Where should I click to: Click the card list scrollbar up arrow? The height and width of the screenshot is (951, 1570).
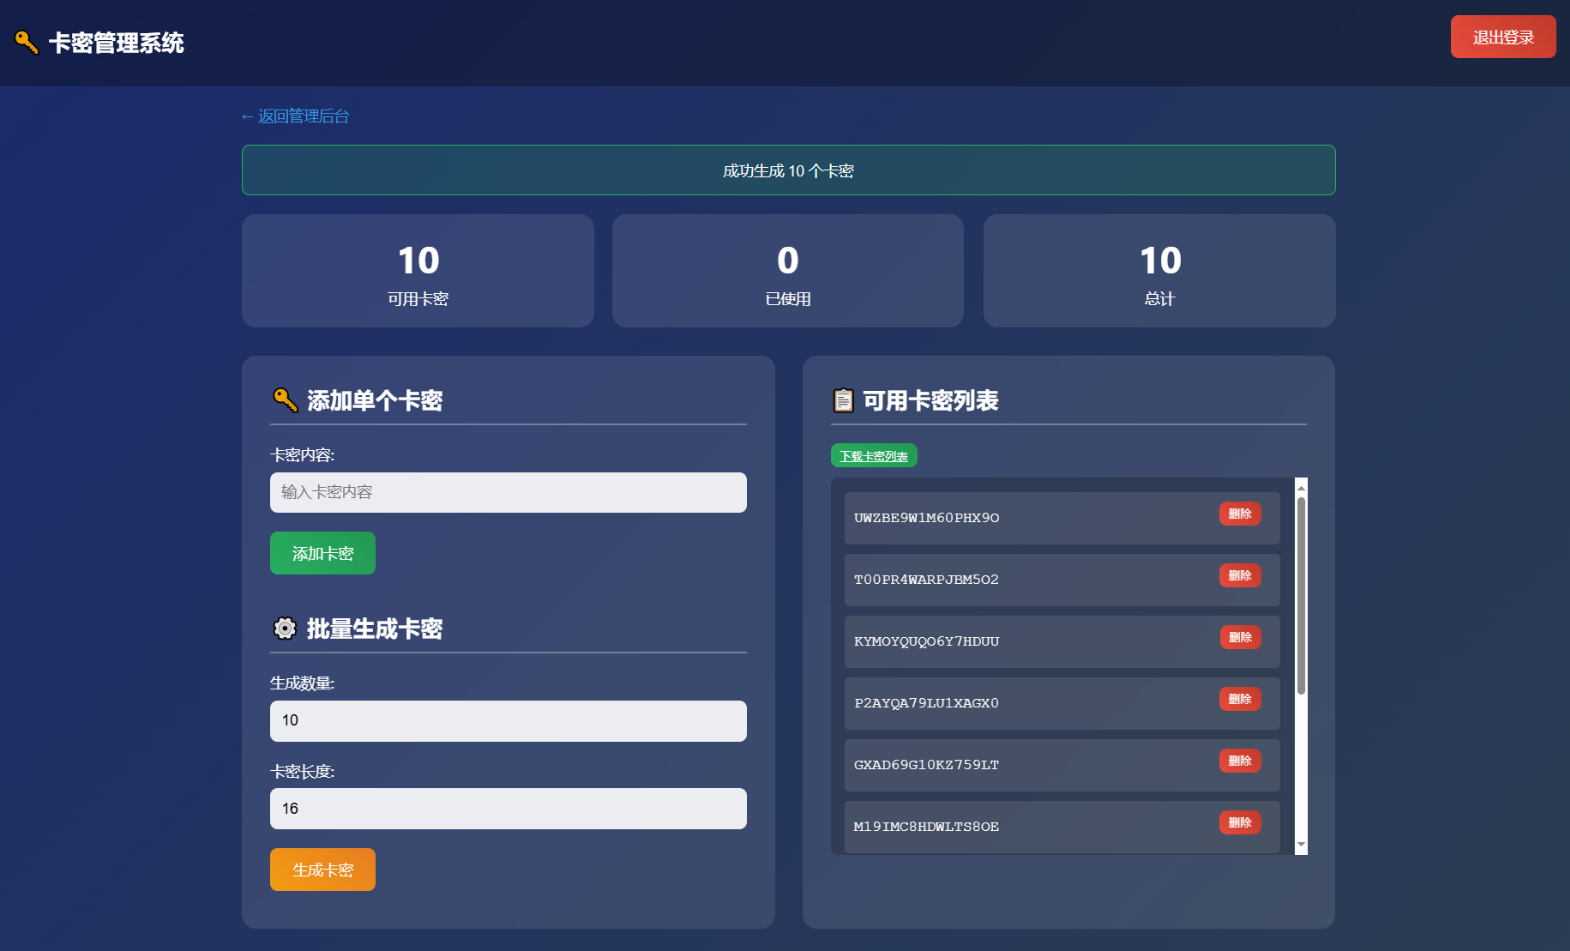1301,487
